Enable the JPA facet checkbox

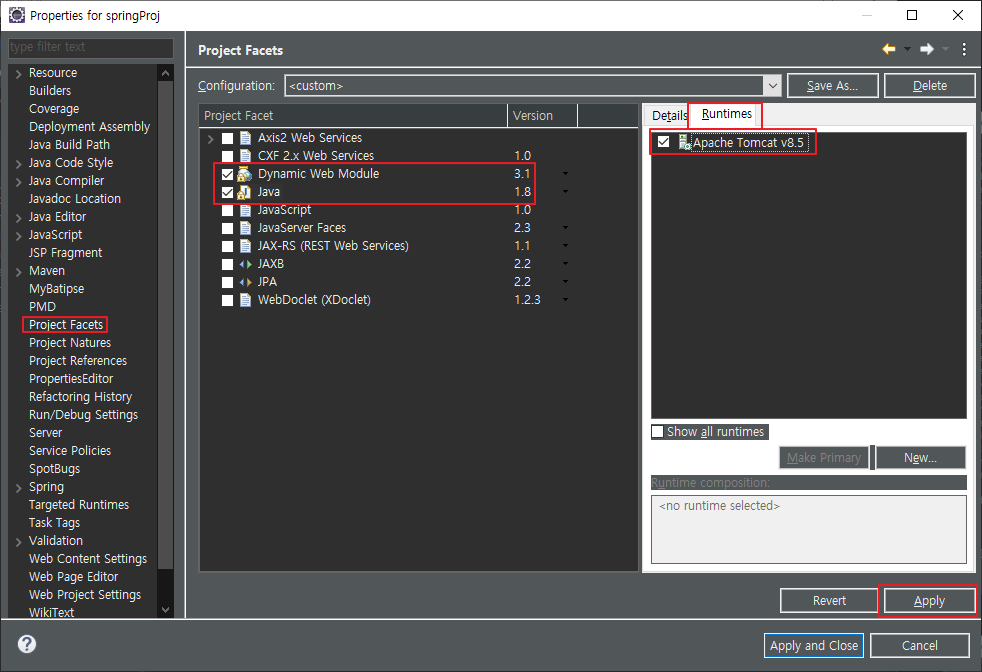pos(227,283)
